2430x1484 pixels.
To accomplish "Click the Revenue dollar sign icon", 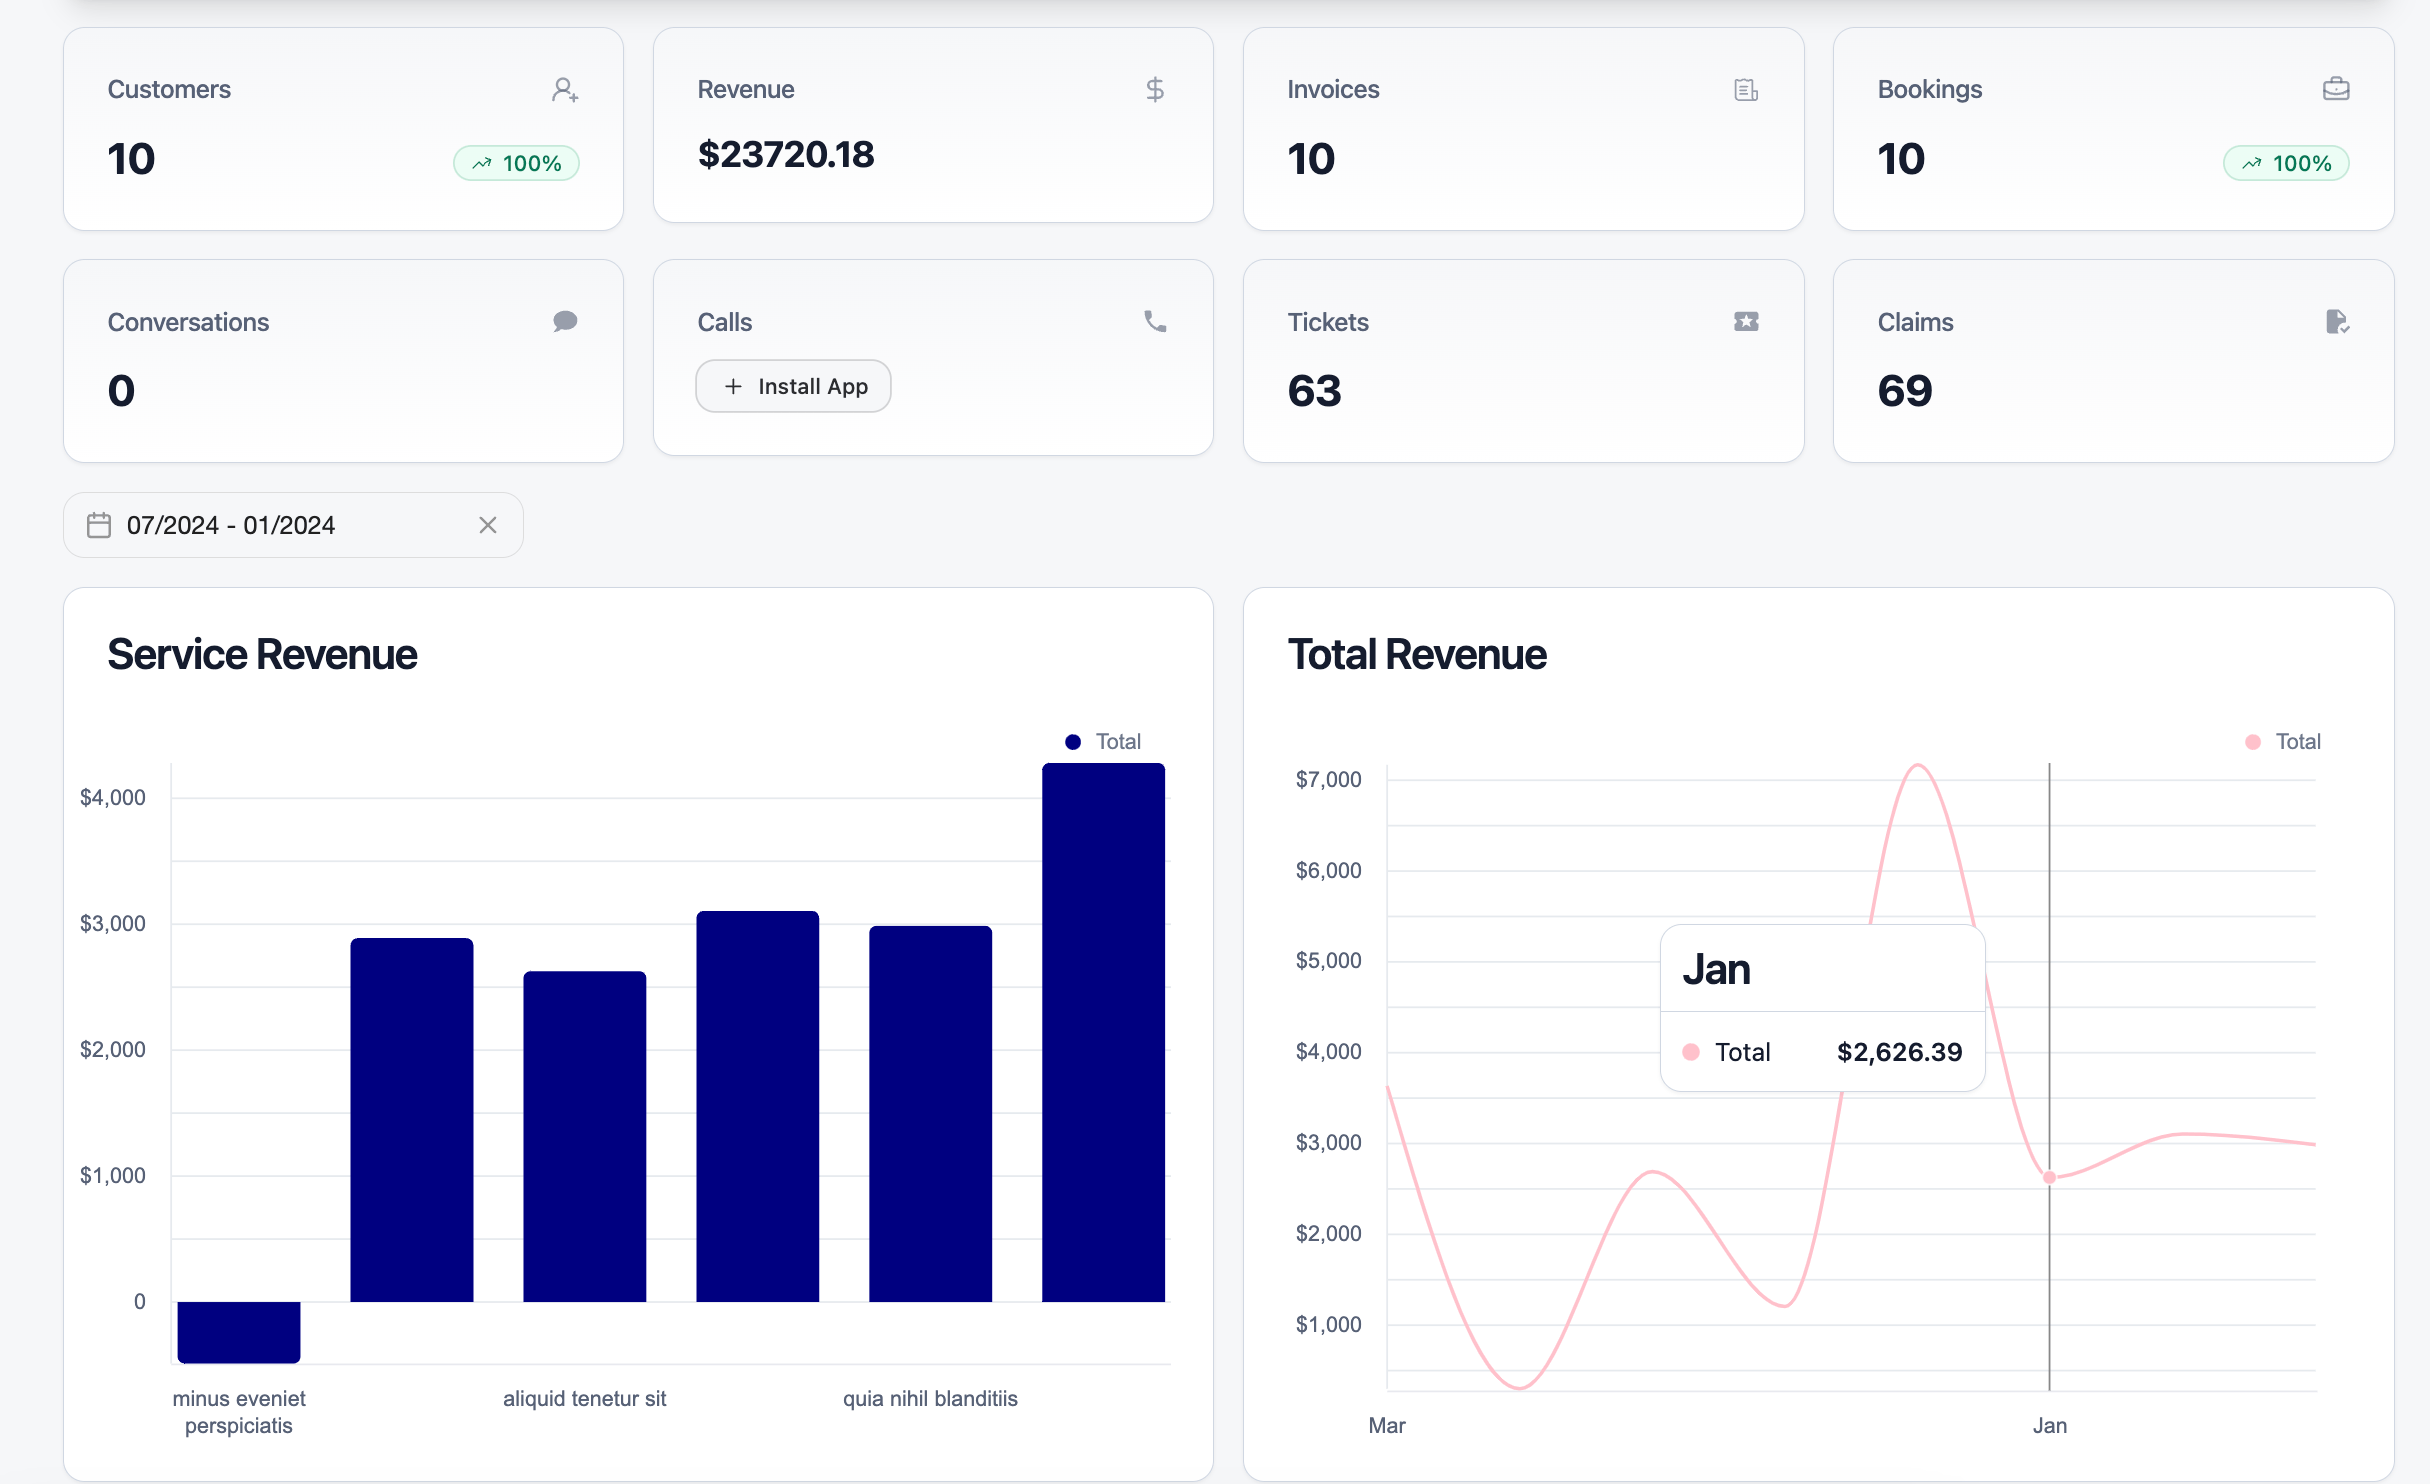I will click(x=1155, y=90).
